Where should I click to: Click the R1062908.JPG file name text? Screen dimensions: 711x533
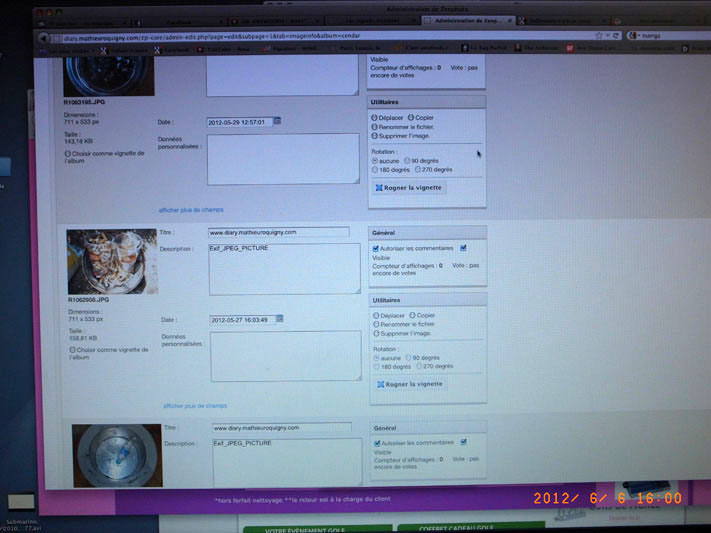coord(88,300)
